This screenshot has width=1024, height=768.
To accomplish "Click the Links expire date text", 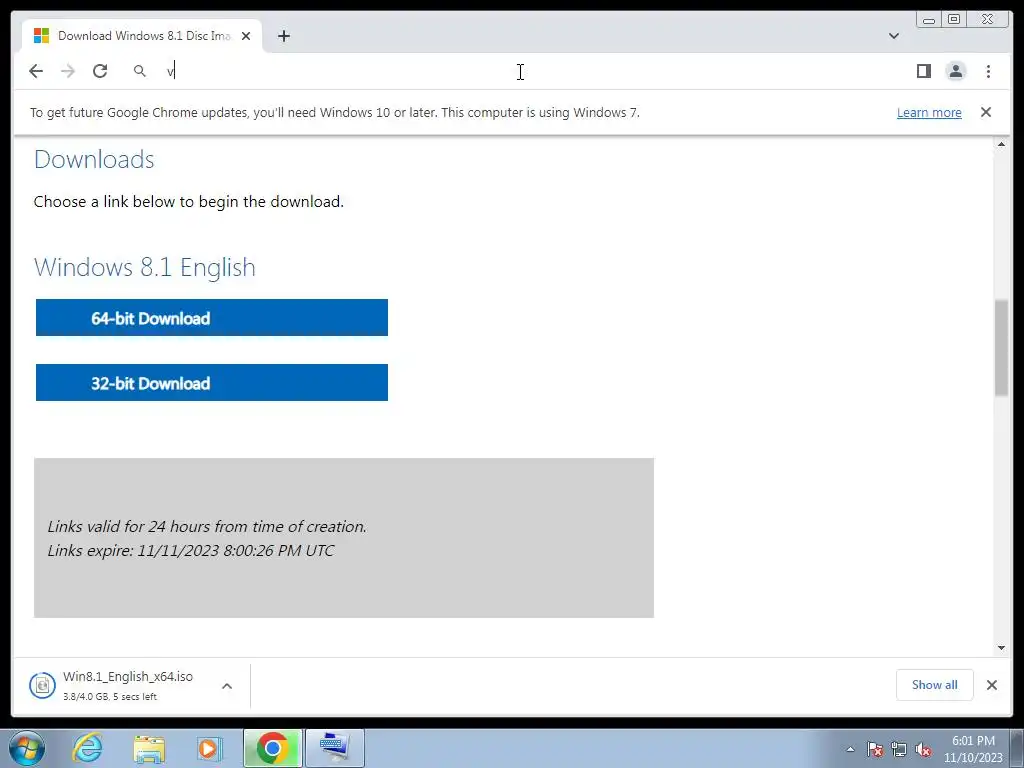I will tap(191, 551).
